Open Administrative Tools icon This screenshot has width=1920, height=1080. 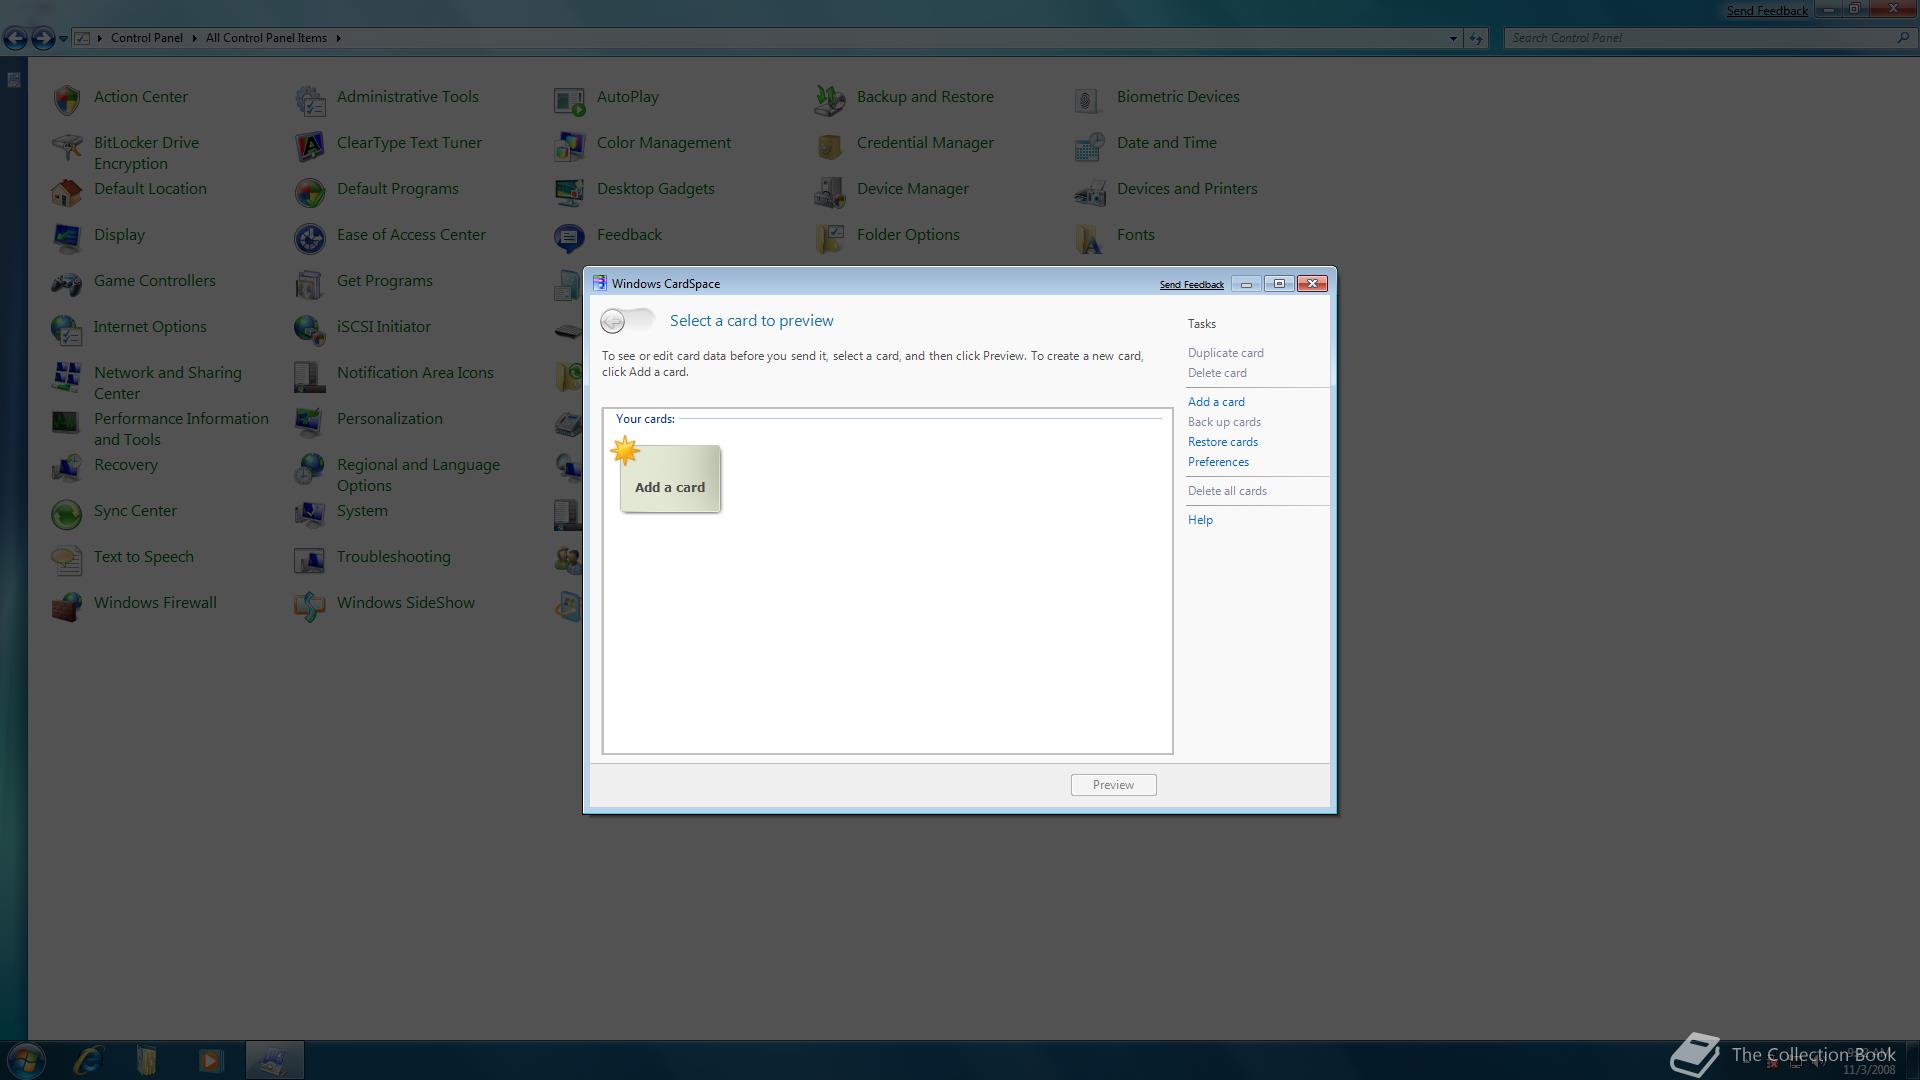click(310, 99)
